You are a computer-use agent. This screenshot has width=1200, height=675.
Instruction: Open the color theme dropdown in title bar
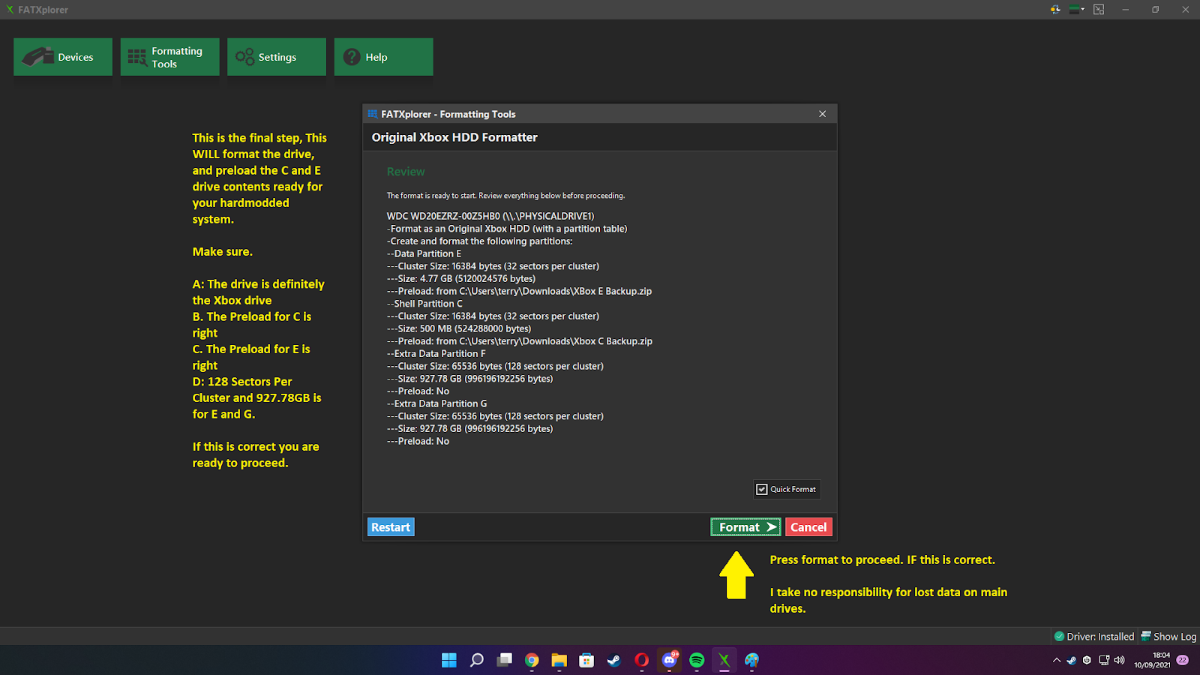coord(1079,9)
